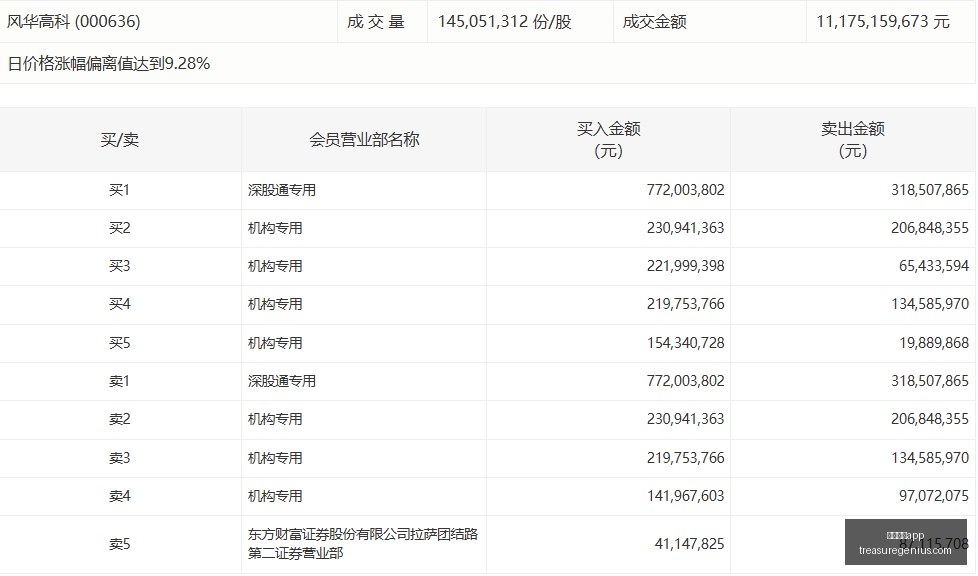Click the 买/卖 column header
The width and height of the screenshot is (978, 576).
pos(120,140)
